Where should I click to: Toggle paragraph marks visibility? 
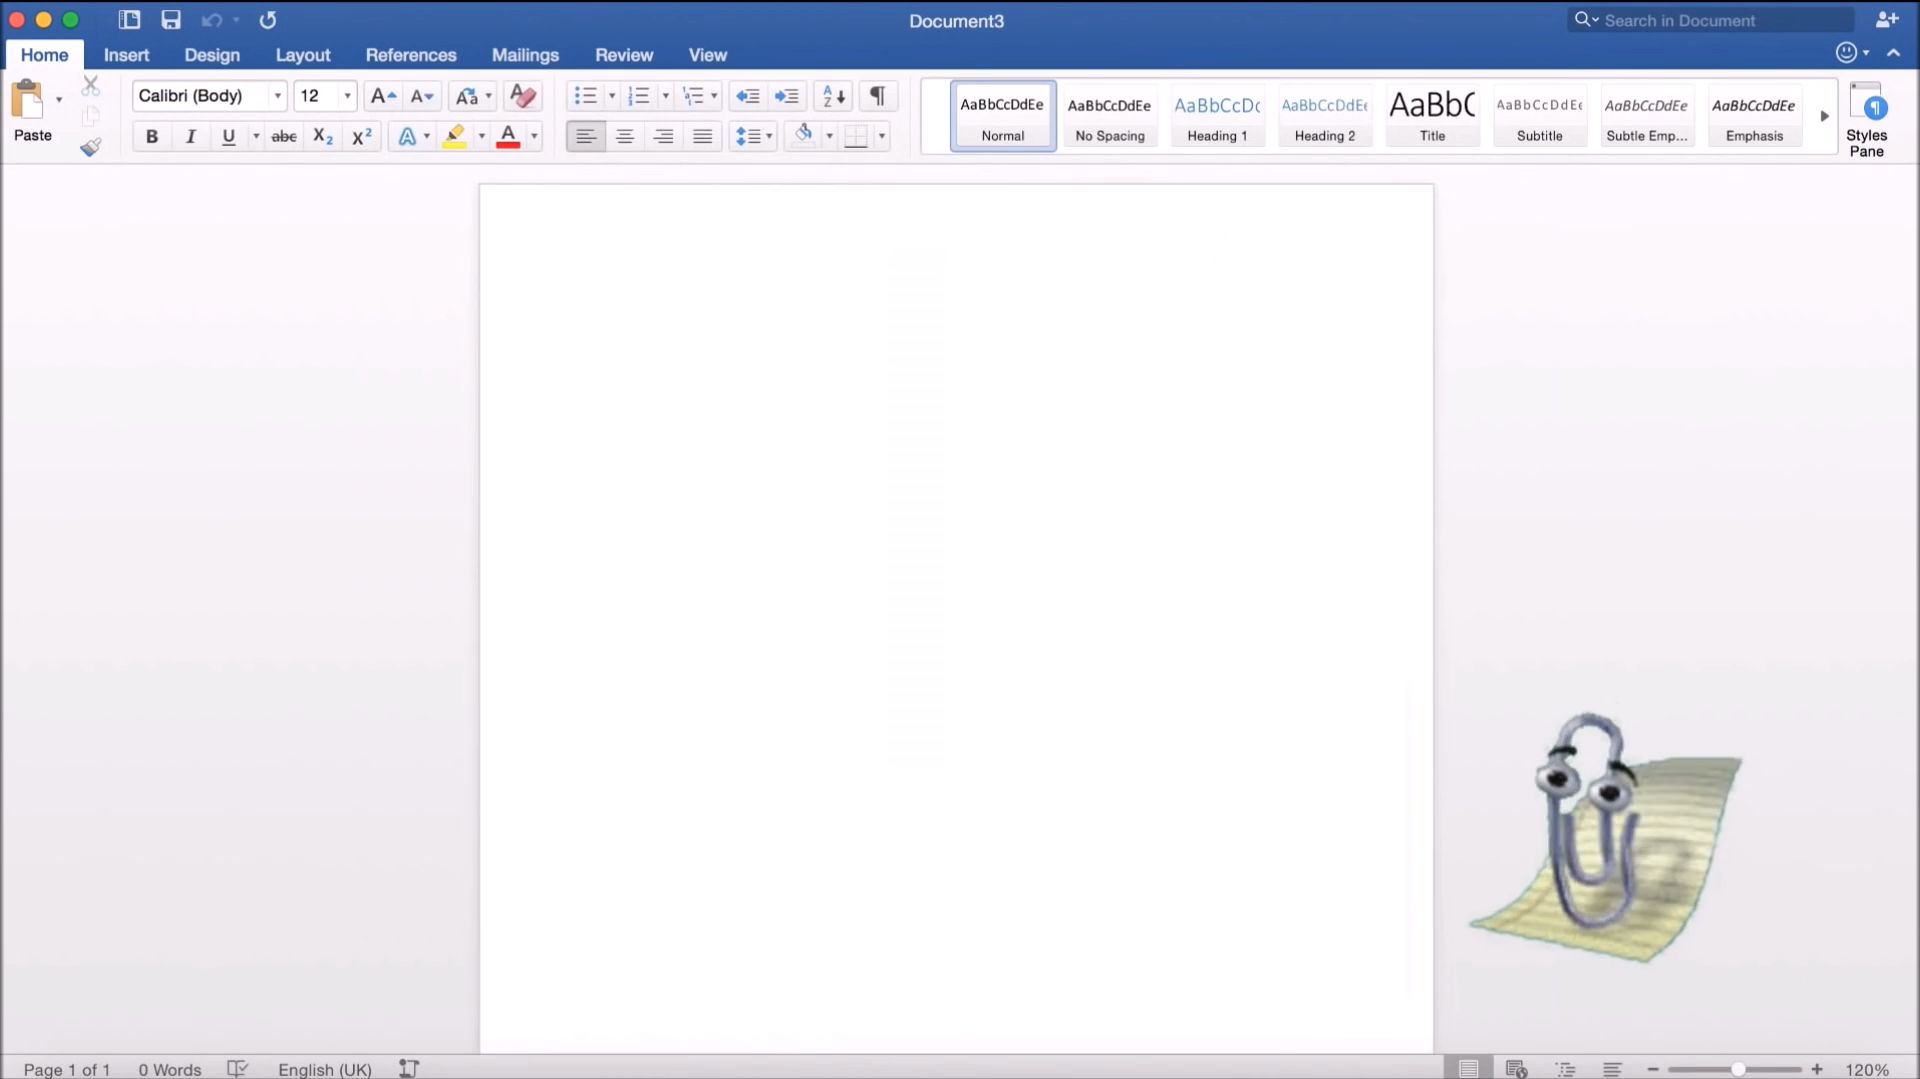point(877,95)
